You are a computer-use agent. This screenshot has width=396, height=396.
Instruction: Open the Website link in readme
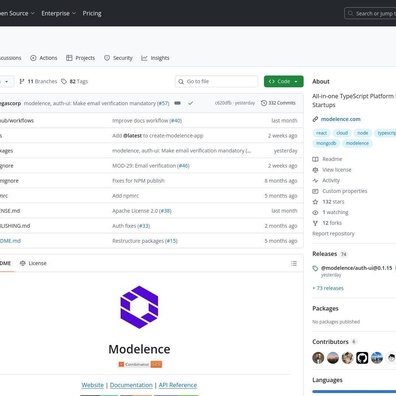[x=93, y=385]
